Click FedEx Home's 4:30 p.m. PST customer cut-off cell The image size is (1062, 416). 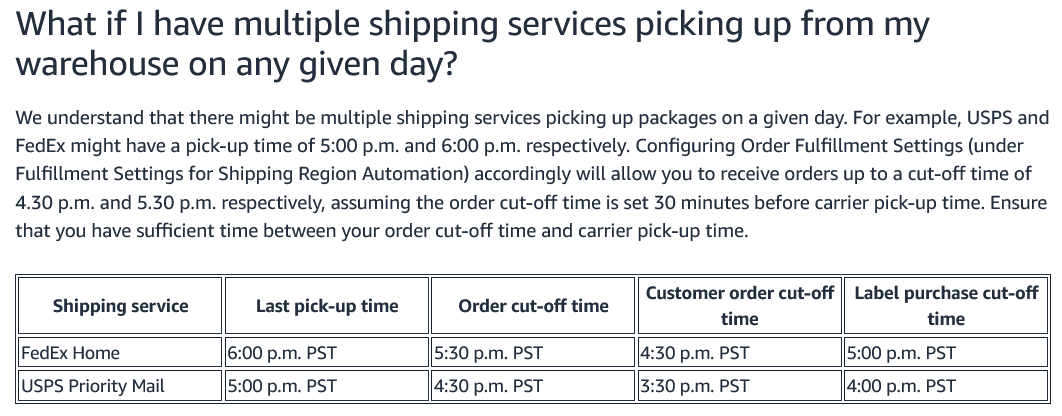tap(740, 352)
